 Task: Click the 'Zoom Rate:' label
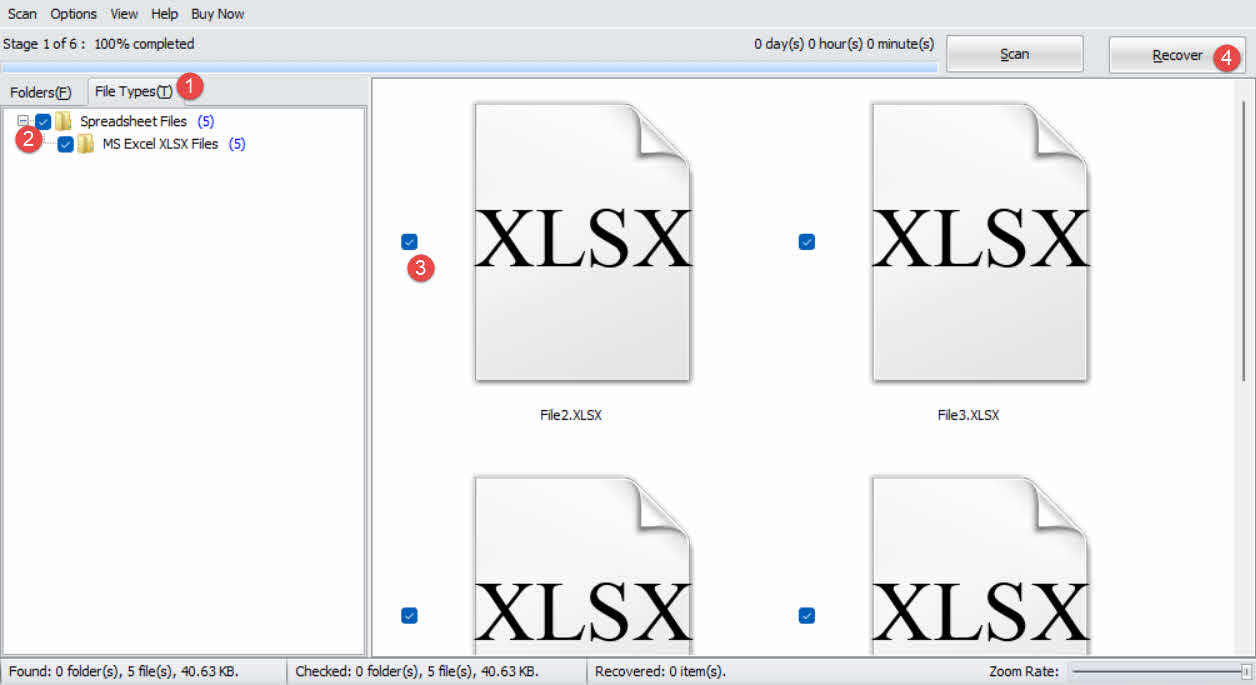pyautogui.click(x=1023, y=671)
